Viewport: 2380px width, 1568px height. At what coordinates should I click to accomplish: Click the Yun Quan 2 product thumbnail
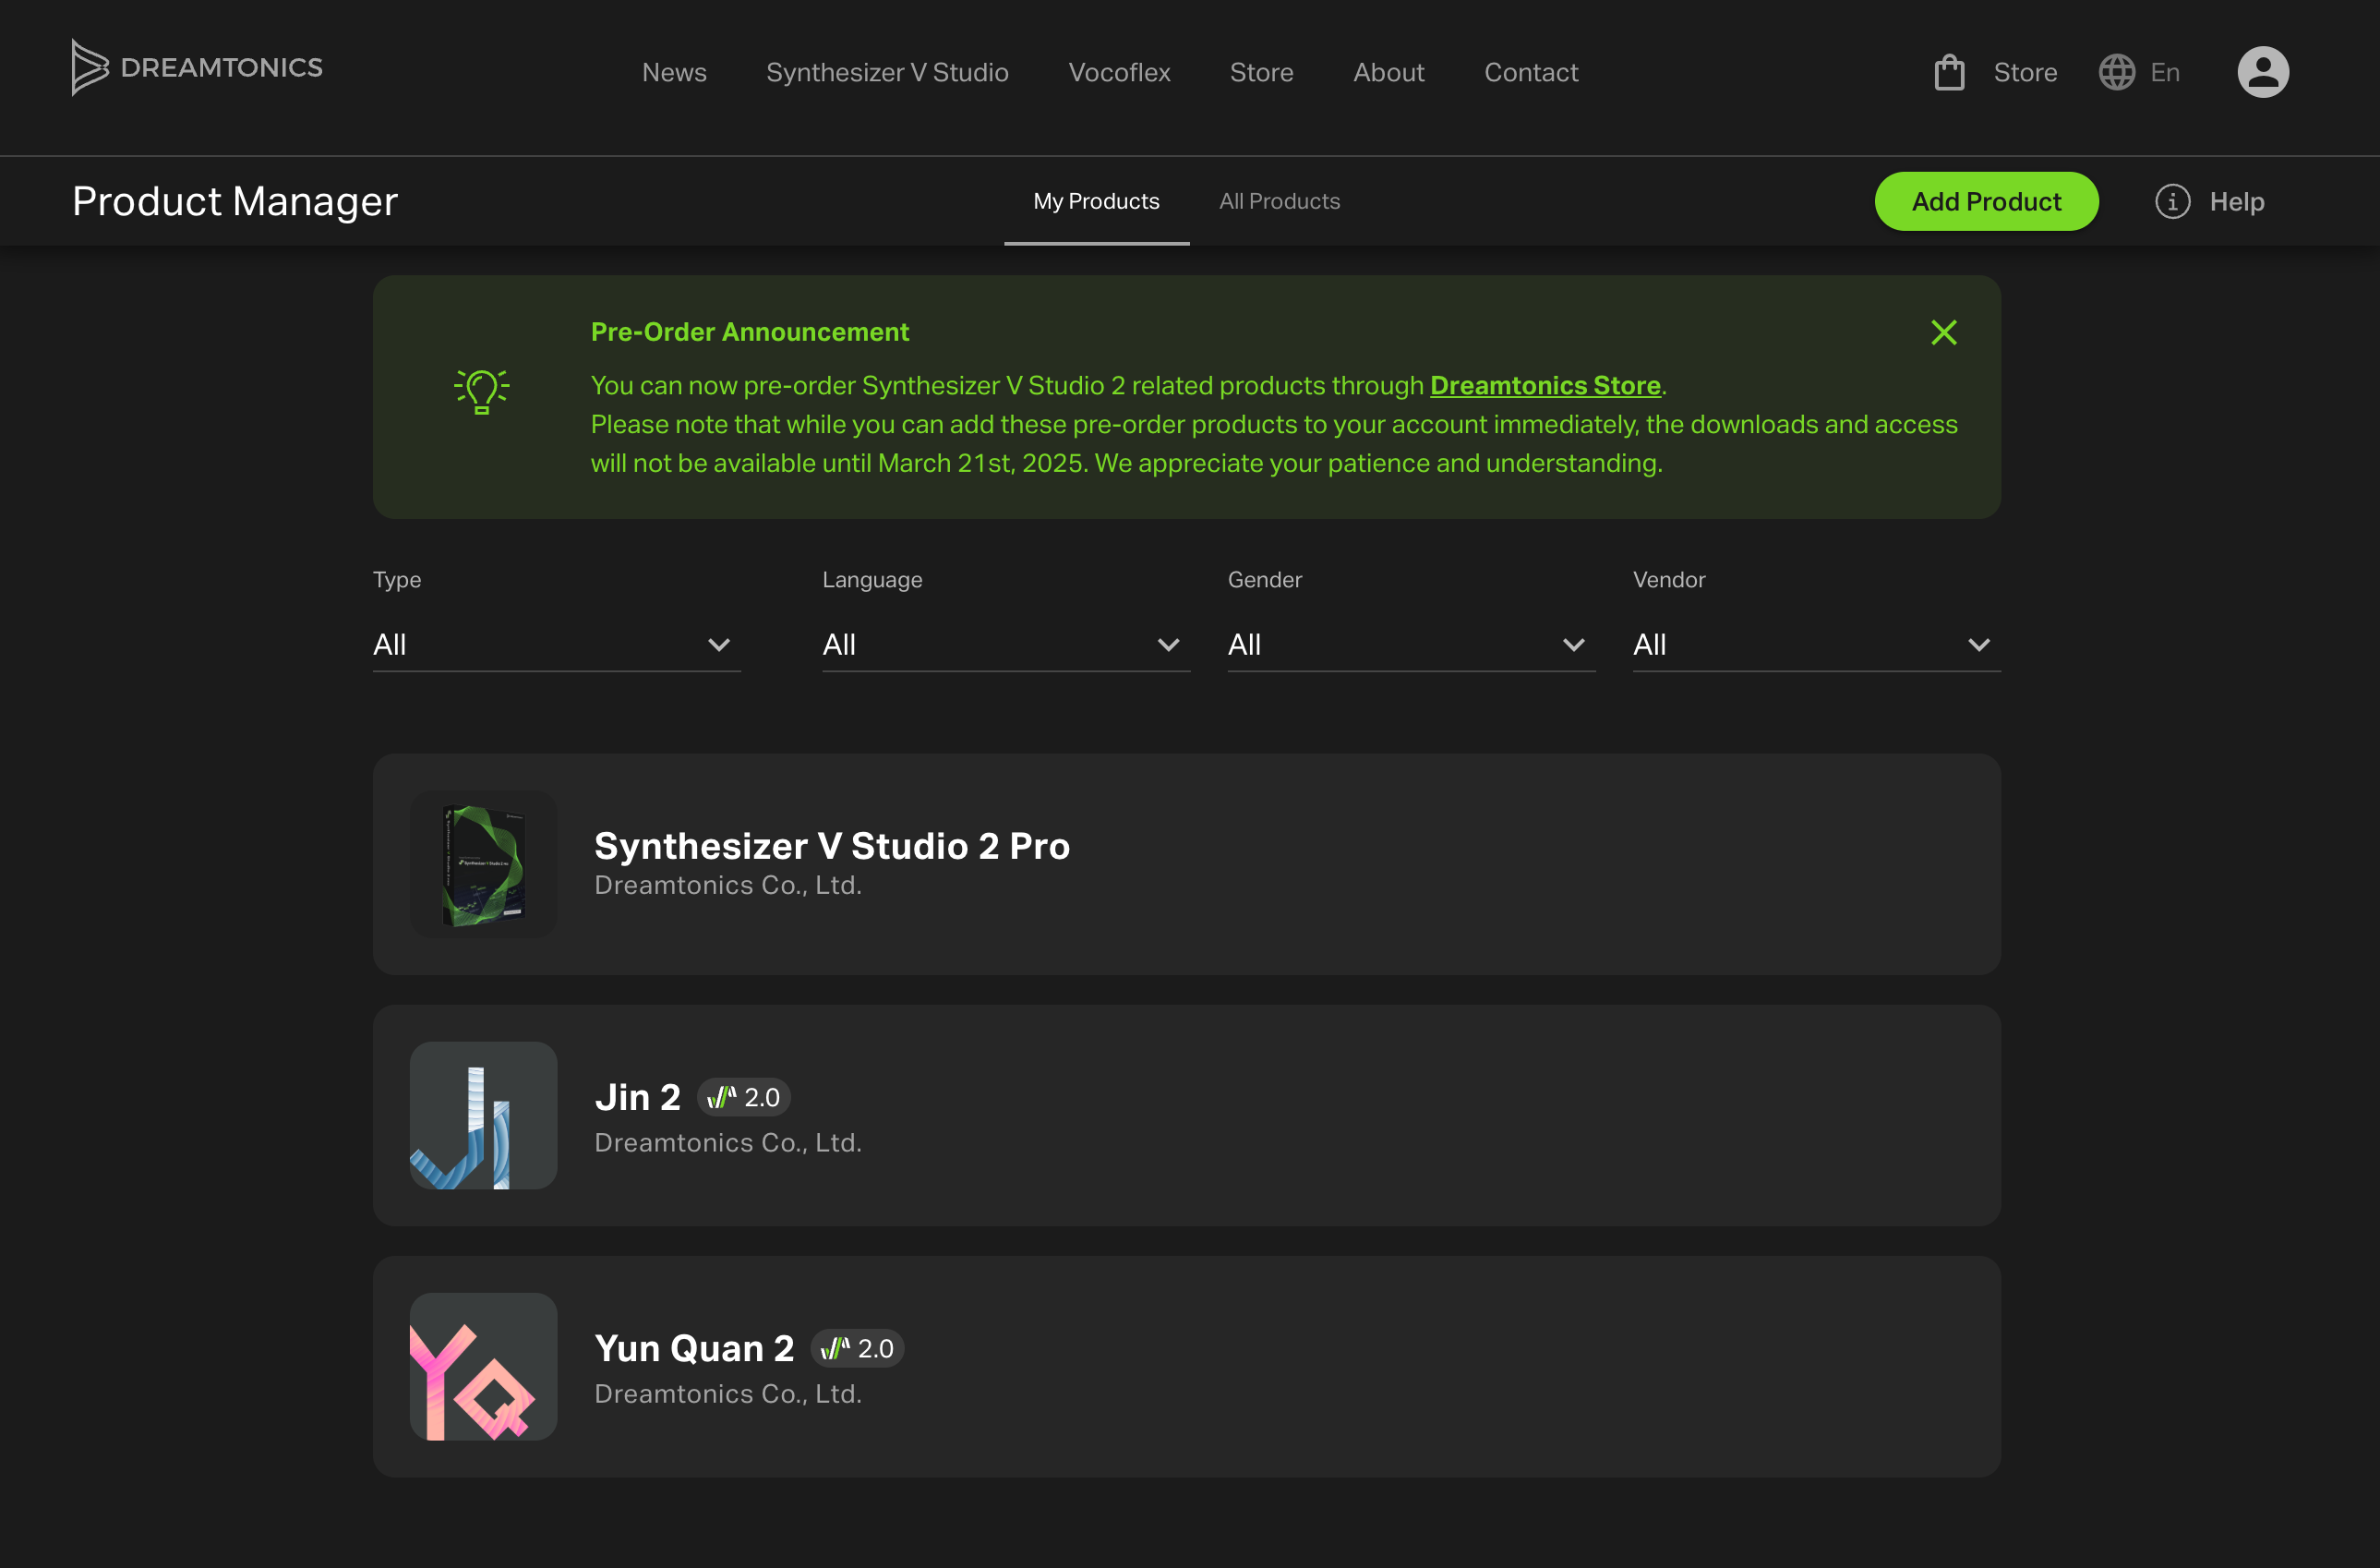483,1366
